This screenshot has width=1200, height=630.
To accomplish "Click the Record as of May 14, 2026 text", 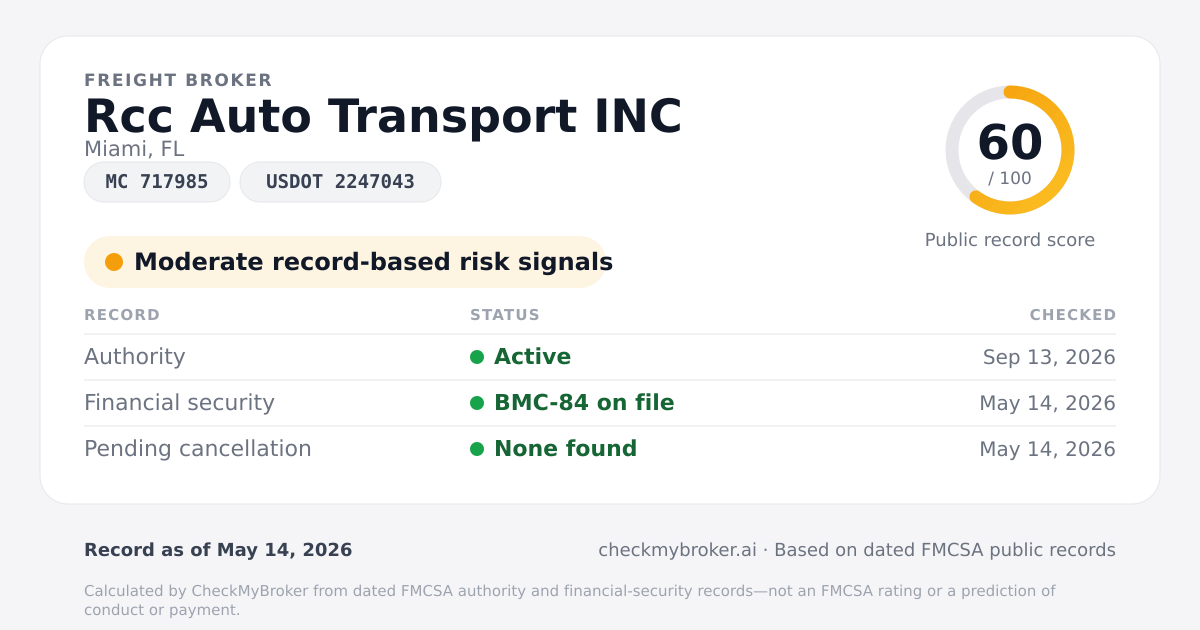I will coord(218,550).
